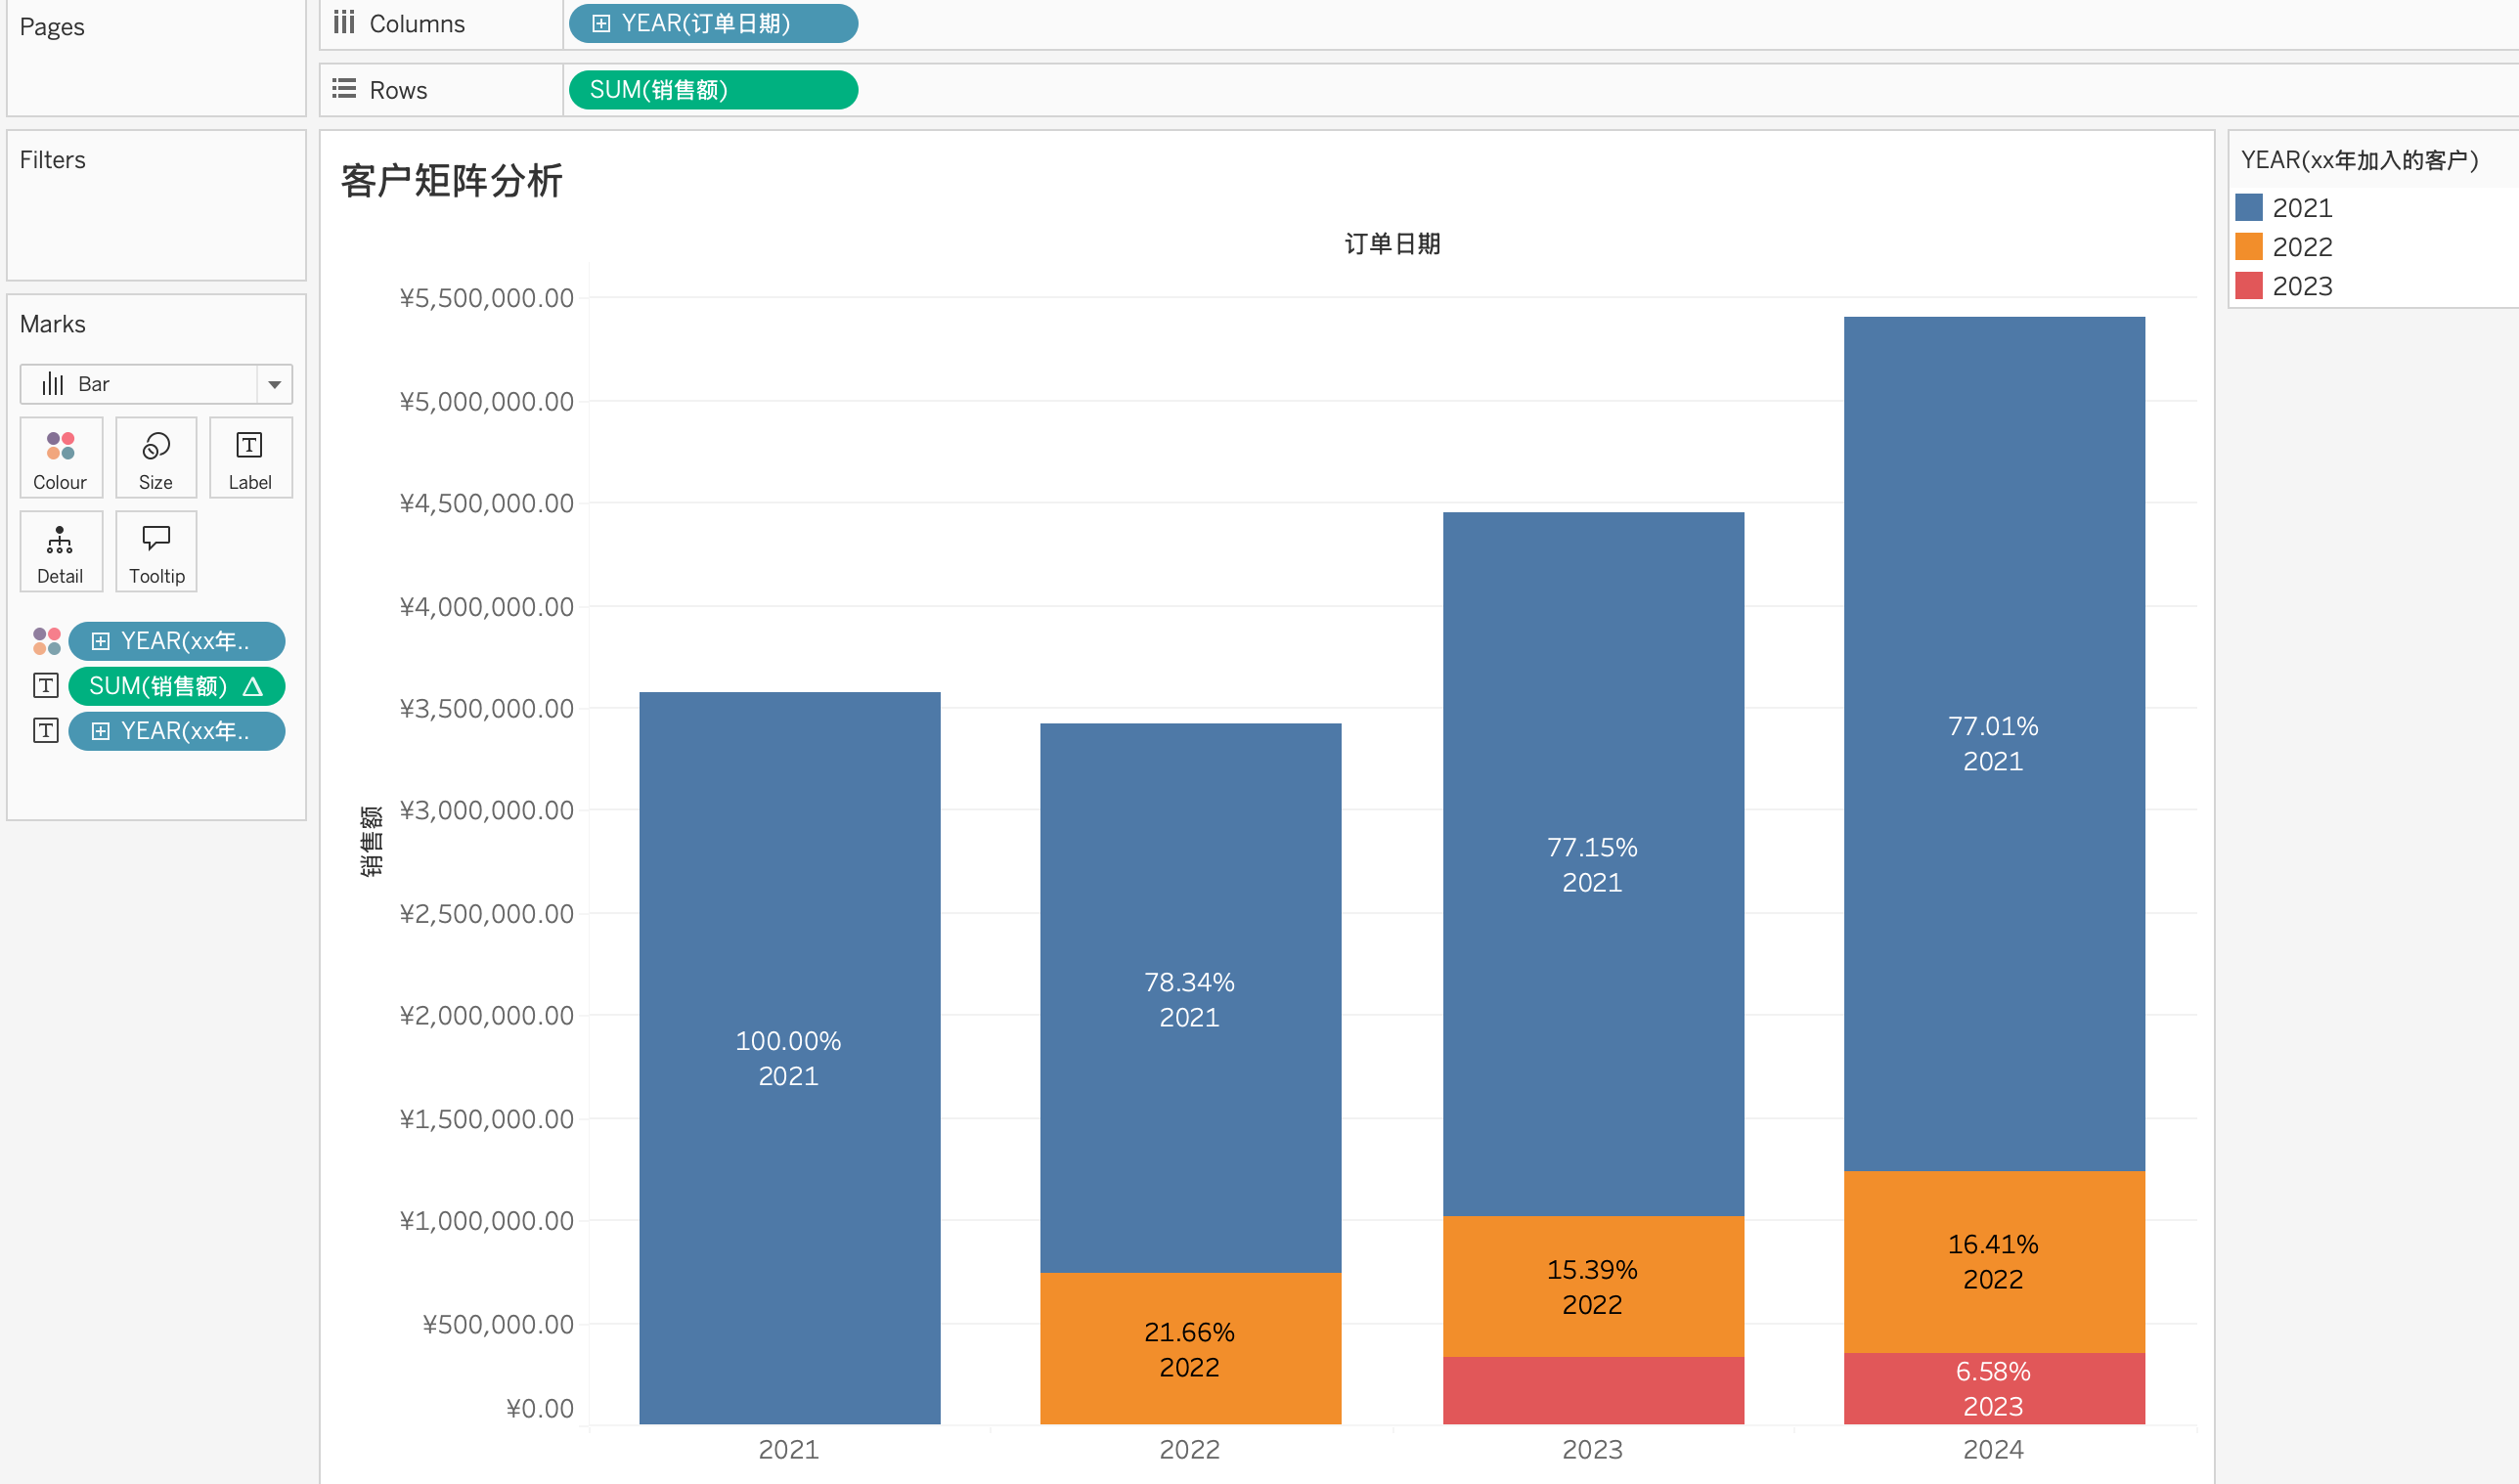This screenshot has width=2519, height=1484.
Task: Click the blue 2021 legend swatch
Action: pos(2248,208)
